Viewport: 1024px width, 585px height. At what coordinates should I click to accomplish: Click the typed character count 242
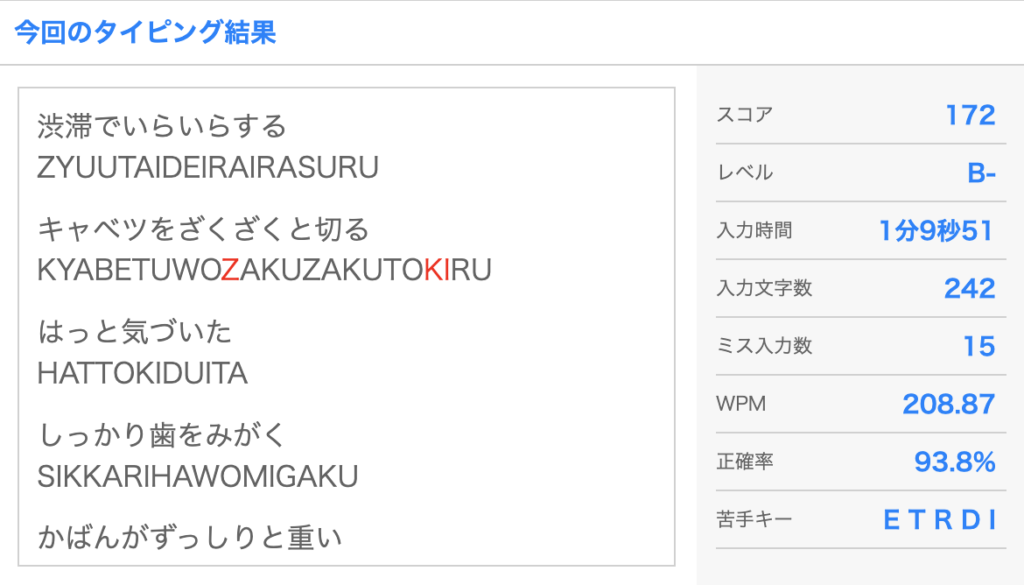pyautogui.click(x=969, y=289)
